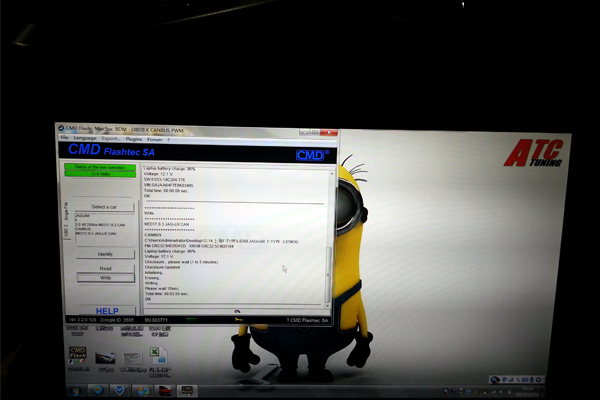Click the green 12.0 Volts indicator
The width and height of the screenshot is (600, 400).
tap(100, 174)
